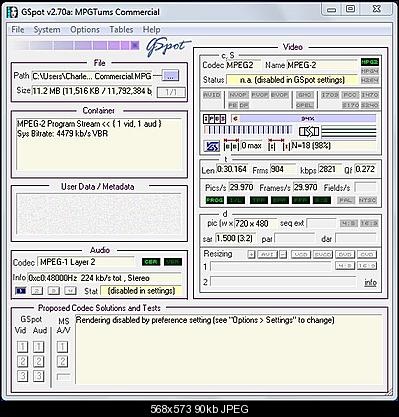This screenshot has height=417, width=399.
Task: Click the Resizing minus button
Action: point(283,255)
